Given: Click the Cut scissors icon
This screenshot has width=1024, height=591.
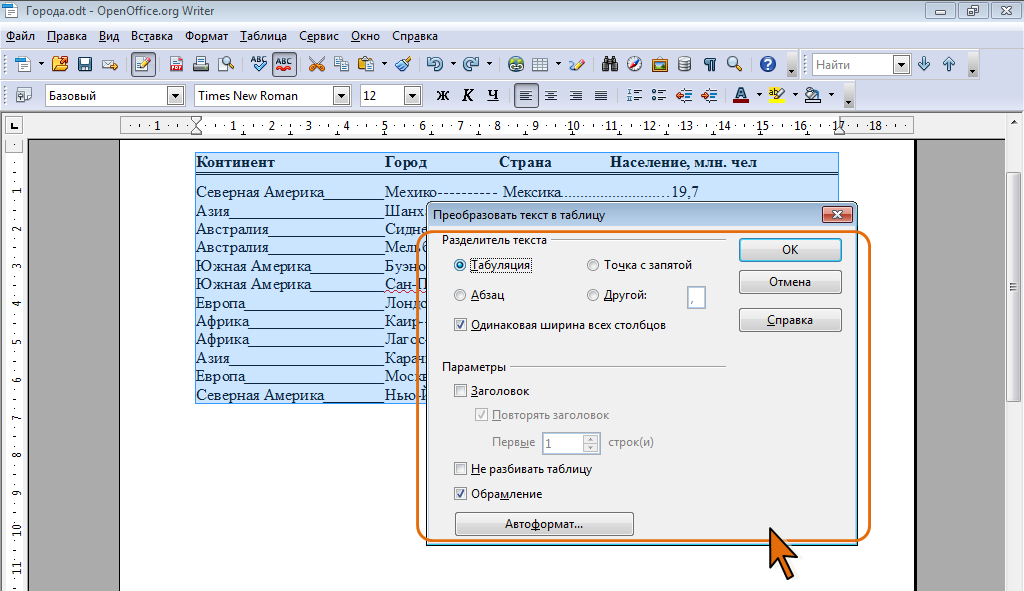Looking at the screenshot, I should click(x=317, y=64).
